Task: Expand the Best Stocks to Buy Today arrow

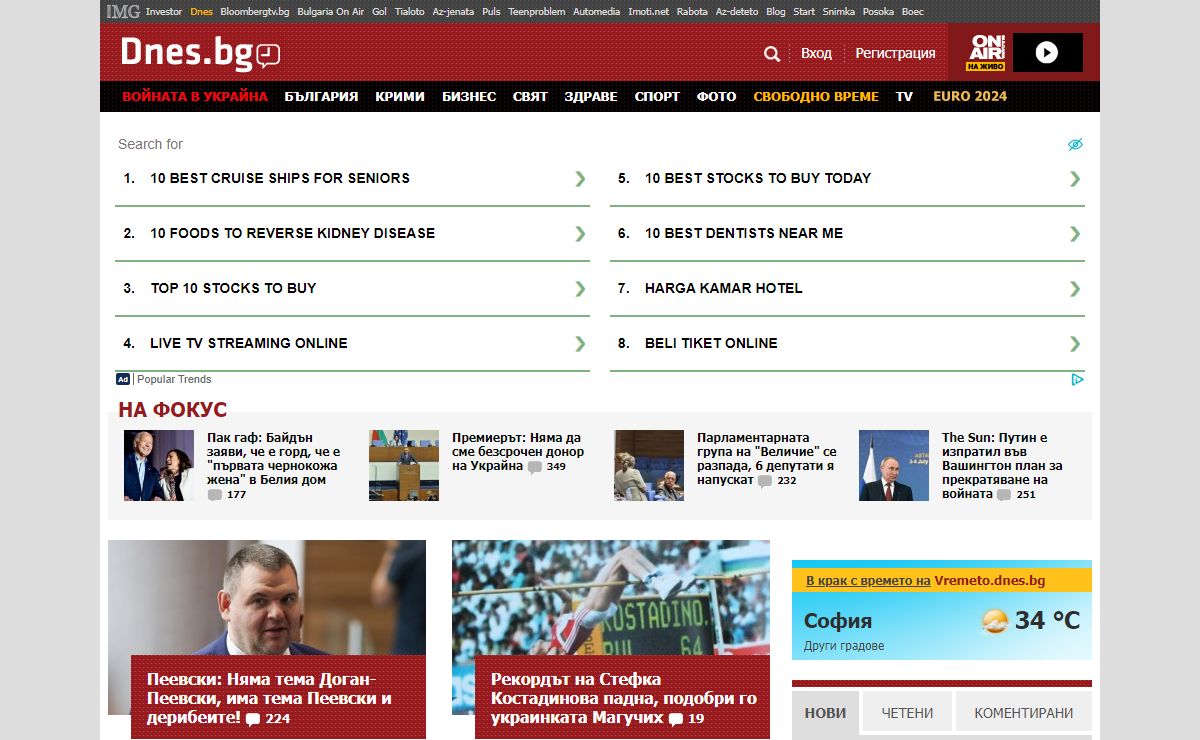Action: click(x=1075, y=178)
